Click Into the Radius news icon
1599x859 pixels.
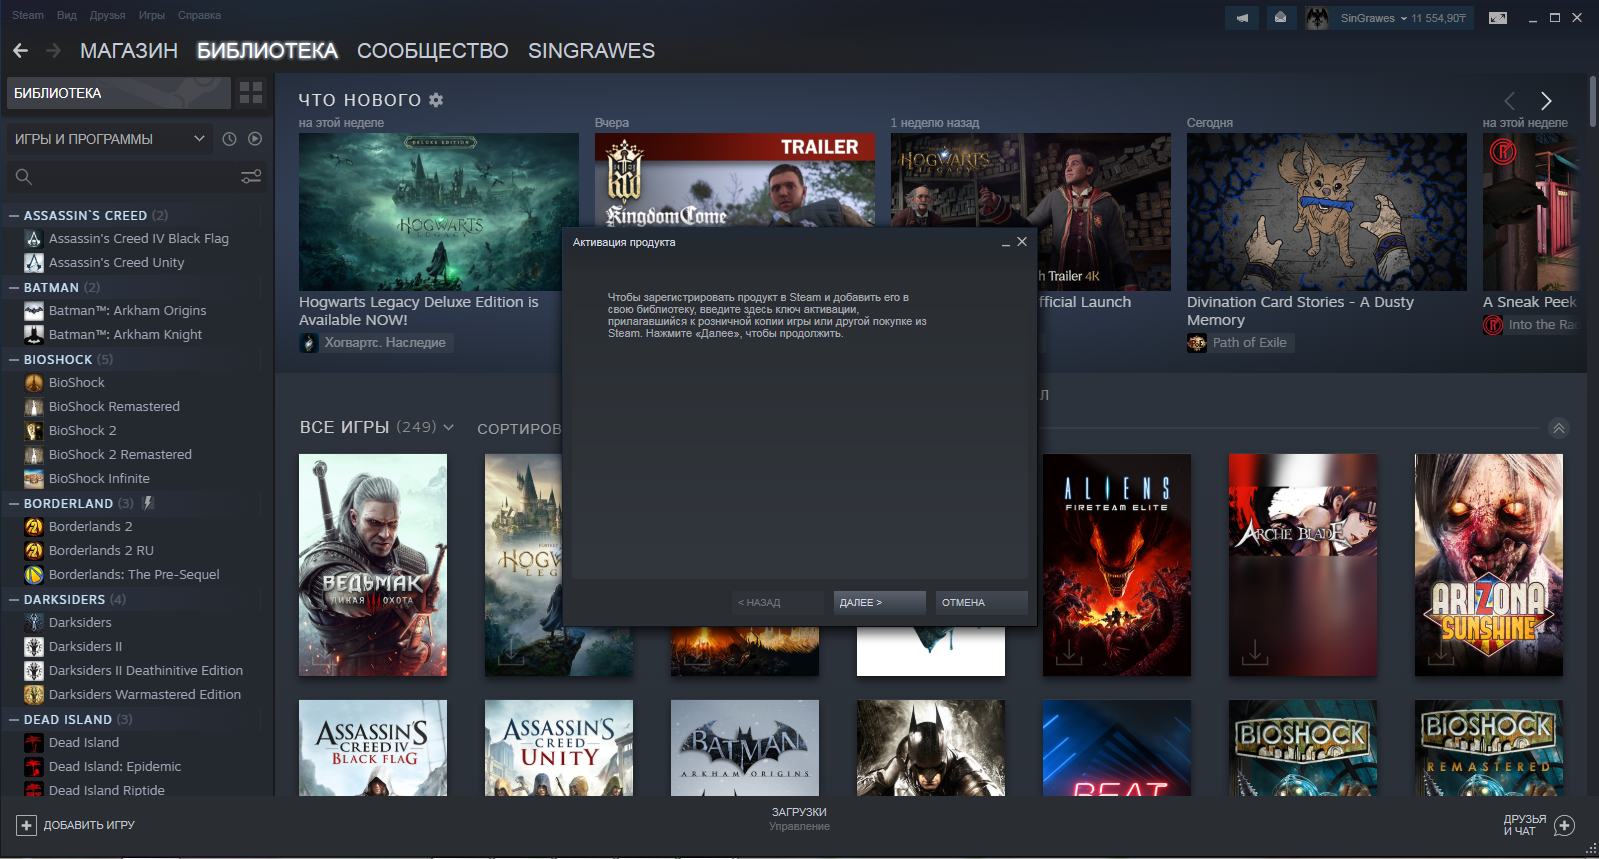pos(1493,325)
